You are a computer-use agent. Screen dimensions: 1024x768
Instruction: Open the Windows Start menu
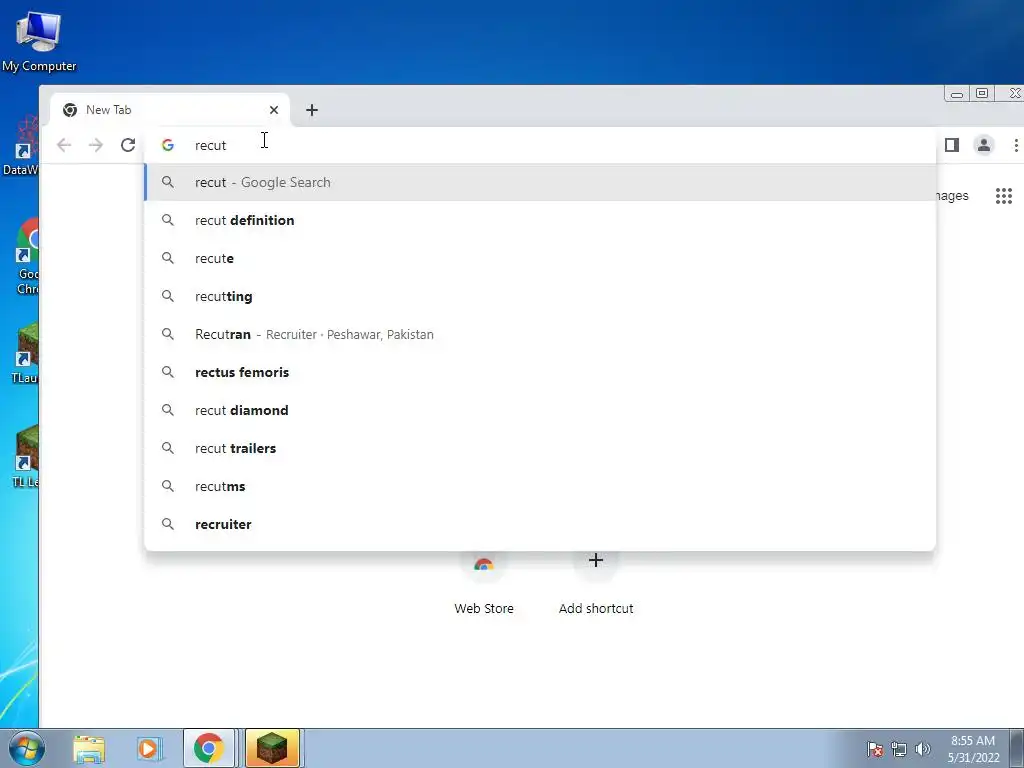(26, 748)
